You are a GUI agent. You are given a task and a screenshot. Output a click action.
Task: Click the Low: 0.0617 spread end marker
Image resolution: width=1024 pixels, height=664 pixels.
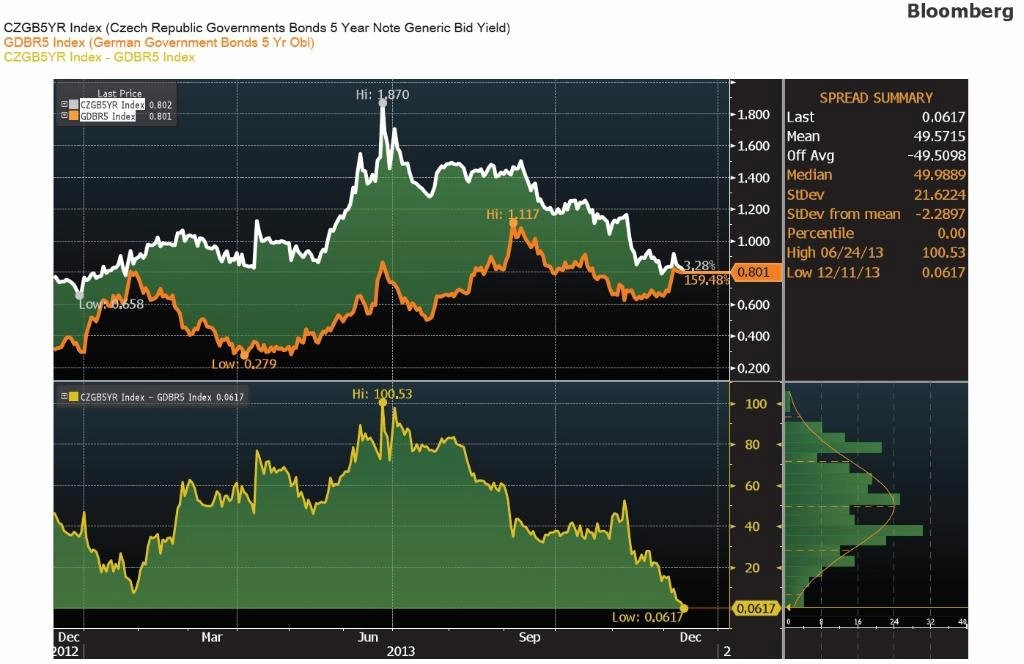pyautogui.click(x=684, y=608)
